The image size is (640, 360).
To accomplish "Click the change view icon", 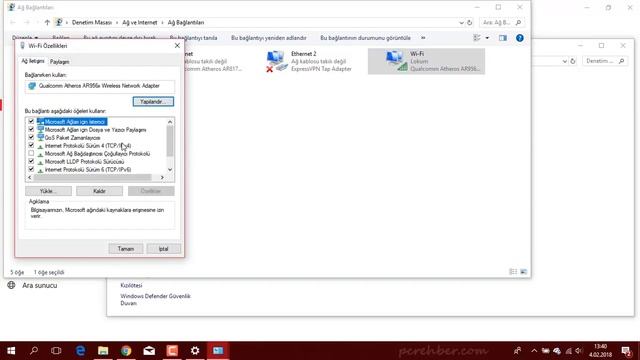I will tap(477, 38).
